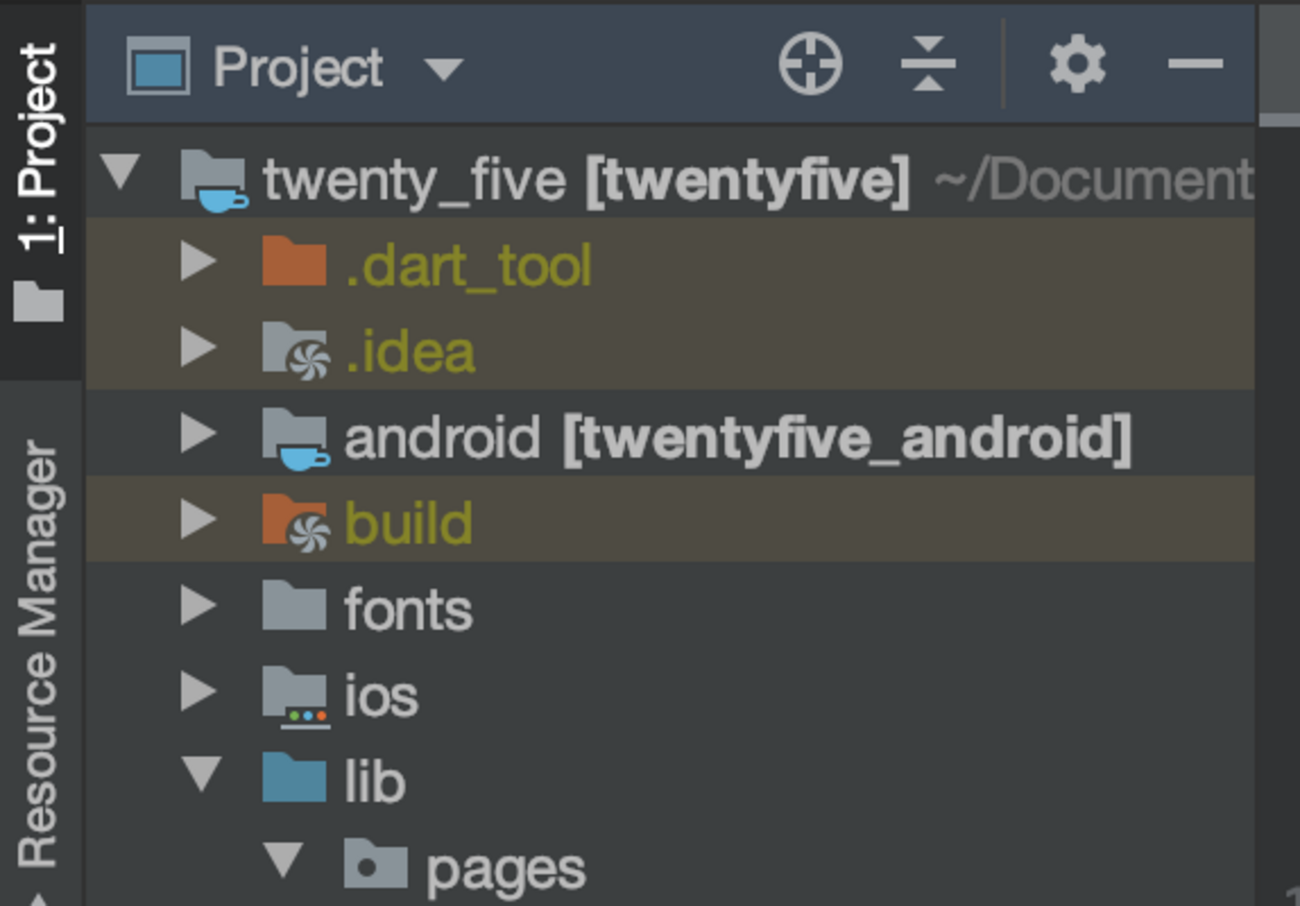Click the Collapse All icon
1300x906 pixels.
928,65
